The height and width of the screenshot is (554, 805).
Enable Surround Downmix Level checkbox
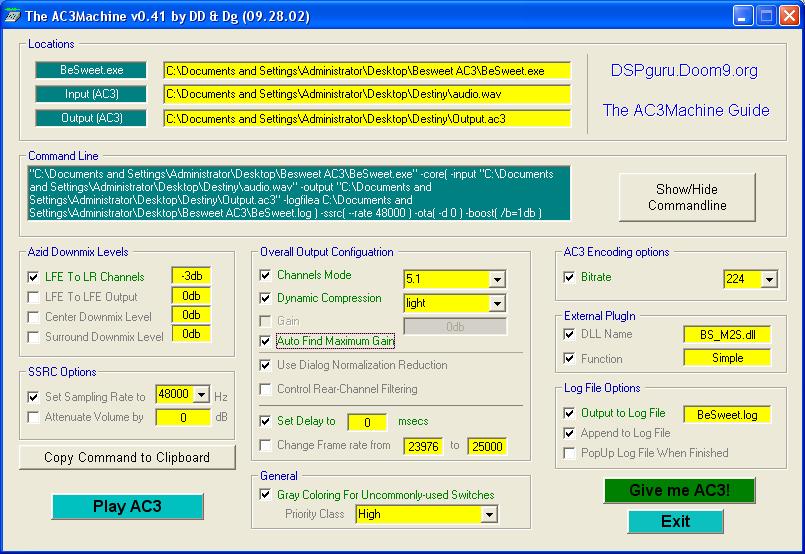(x=33, y=337)
